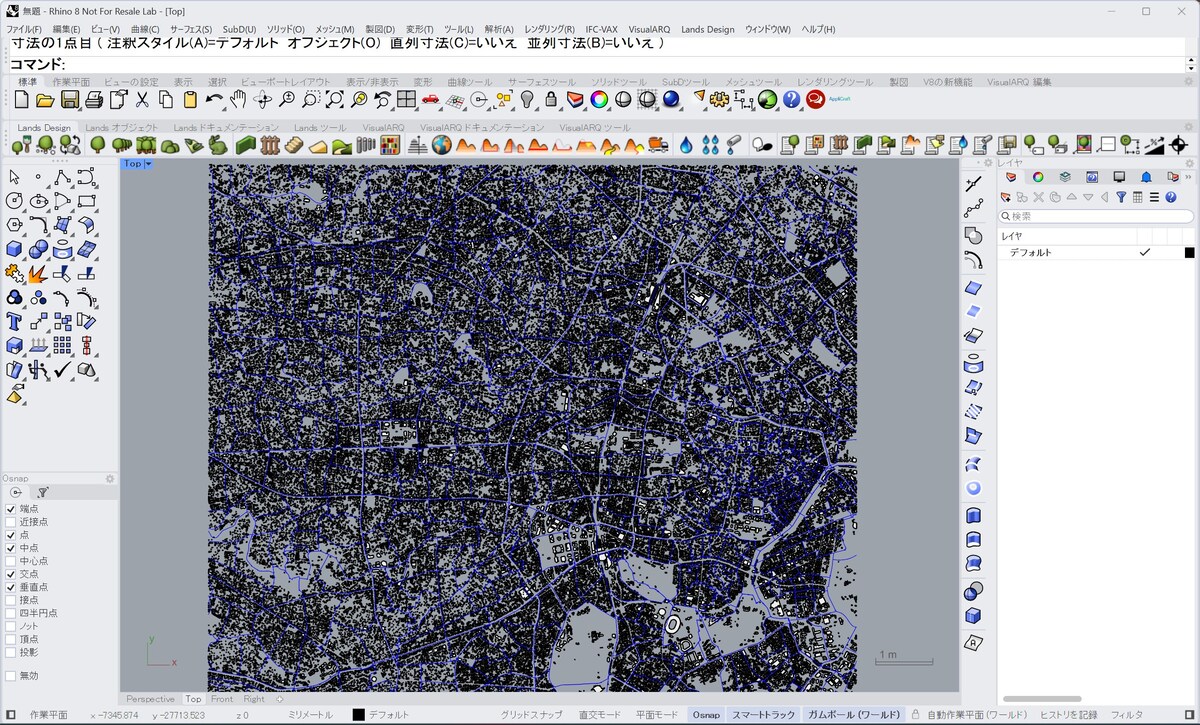Viewport: 1200px width, 725px height.
Task: Click the layer panel search field
Action: coord(1097,216)
